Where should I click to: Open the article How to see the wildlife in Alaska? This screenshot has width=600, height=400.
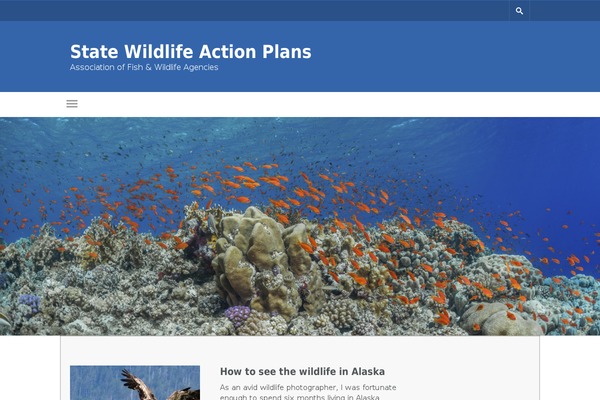(302, 371)
